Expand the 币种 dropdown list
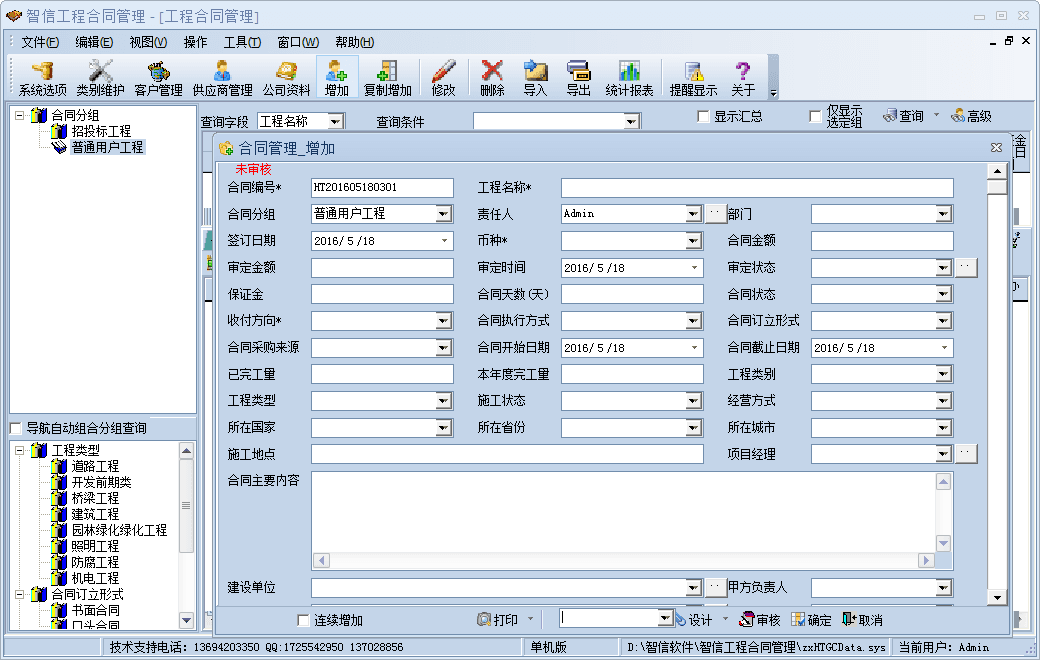This screenshot has width=1040, height=660. click(x=693, y=241)
